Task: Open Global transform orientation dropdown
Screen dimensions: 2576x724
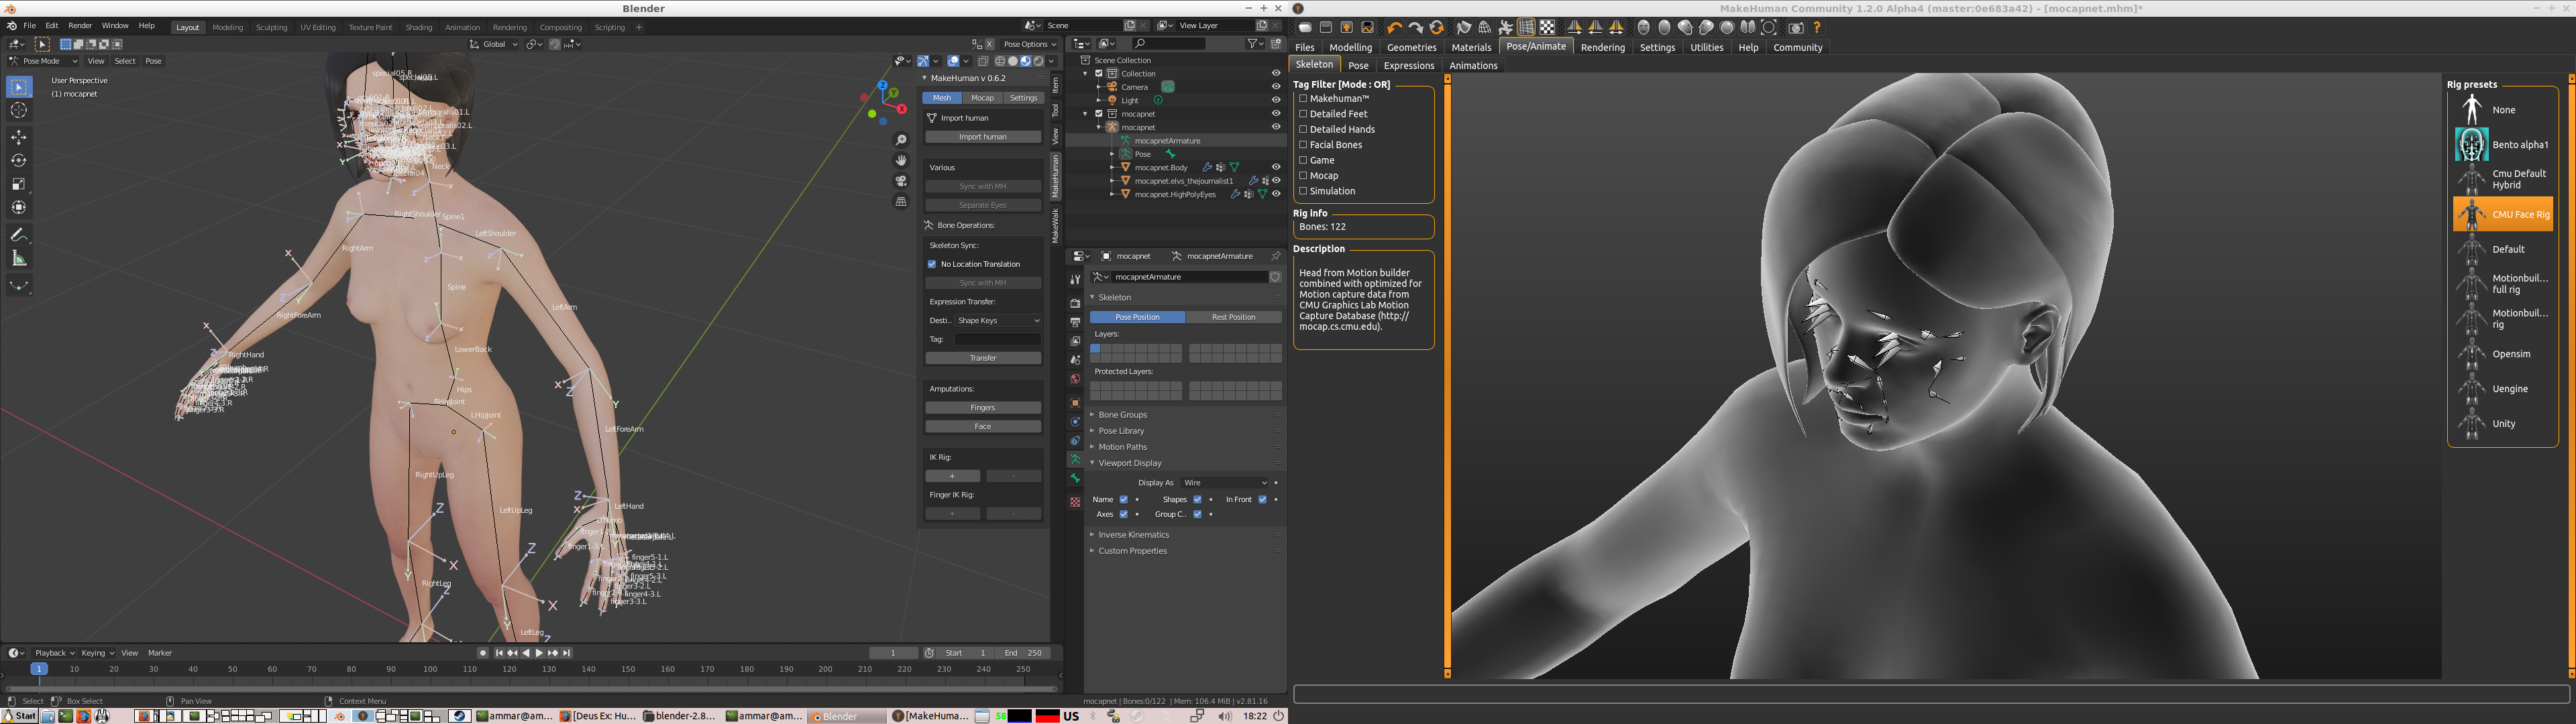Action: pos(494,44)
